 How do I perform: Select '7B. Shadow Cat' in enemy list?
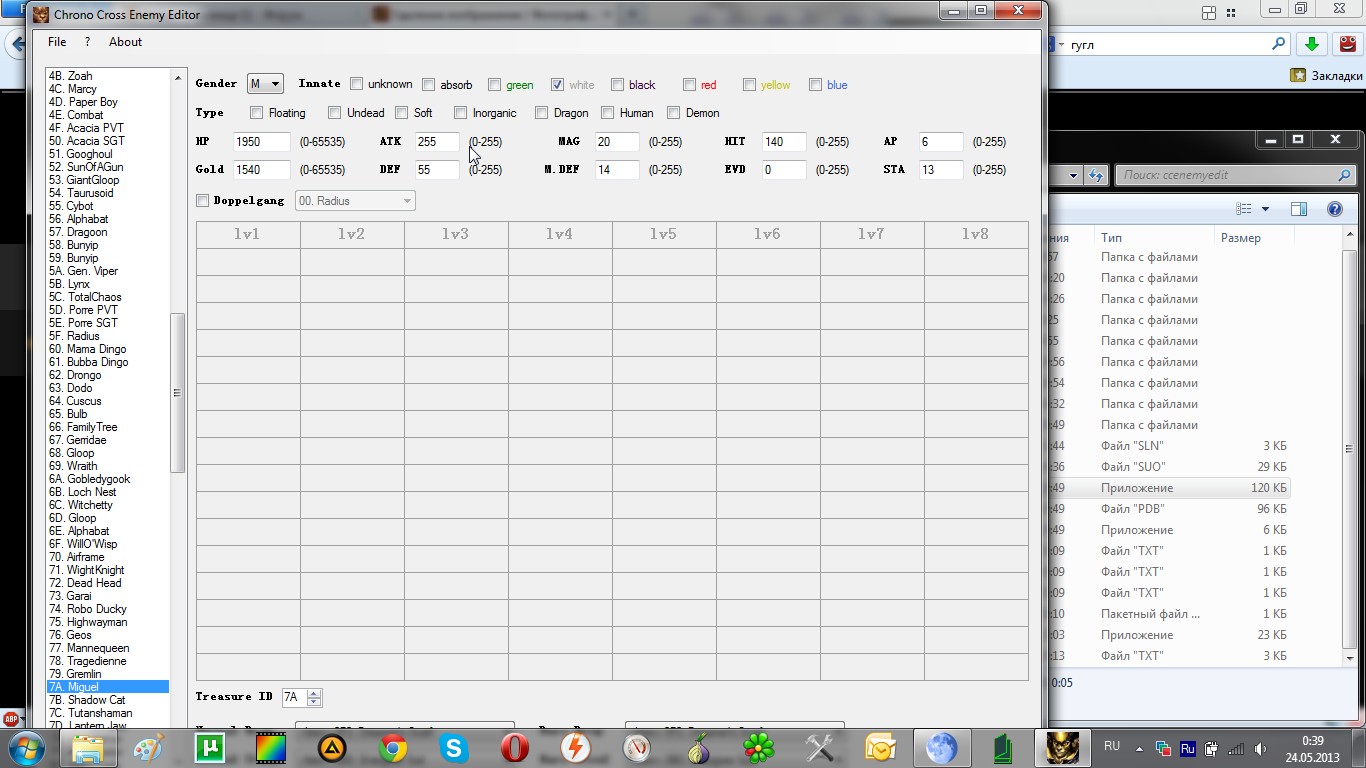pyautogui.click(x=96, y=700)
